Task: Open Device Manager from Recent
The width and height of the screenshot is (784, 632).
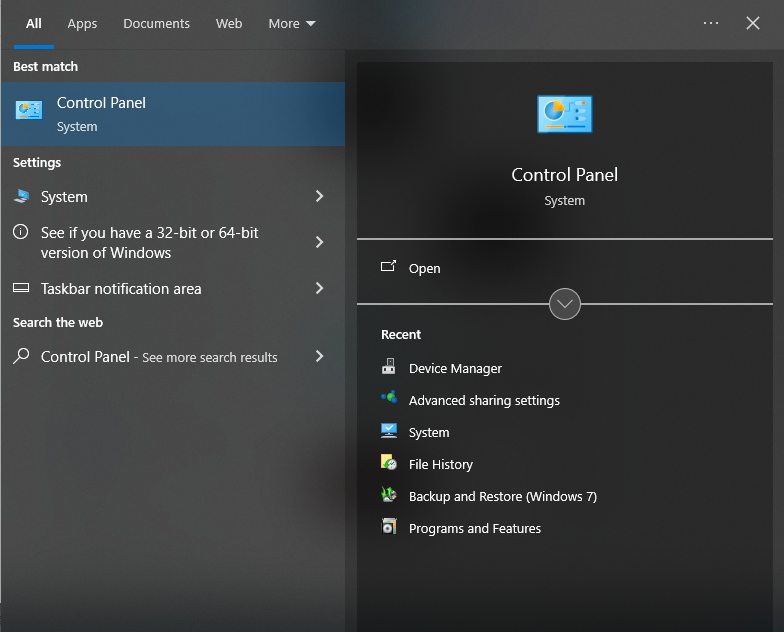Action: click(455, 368)
